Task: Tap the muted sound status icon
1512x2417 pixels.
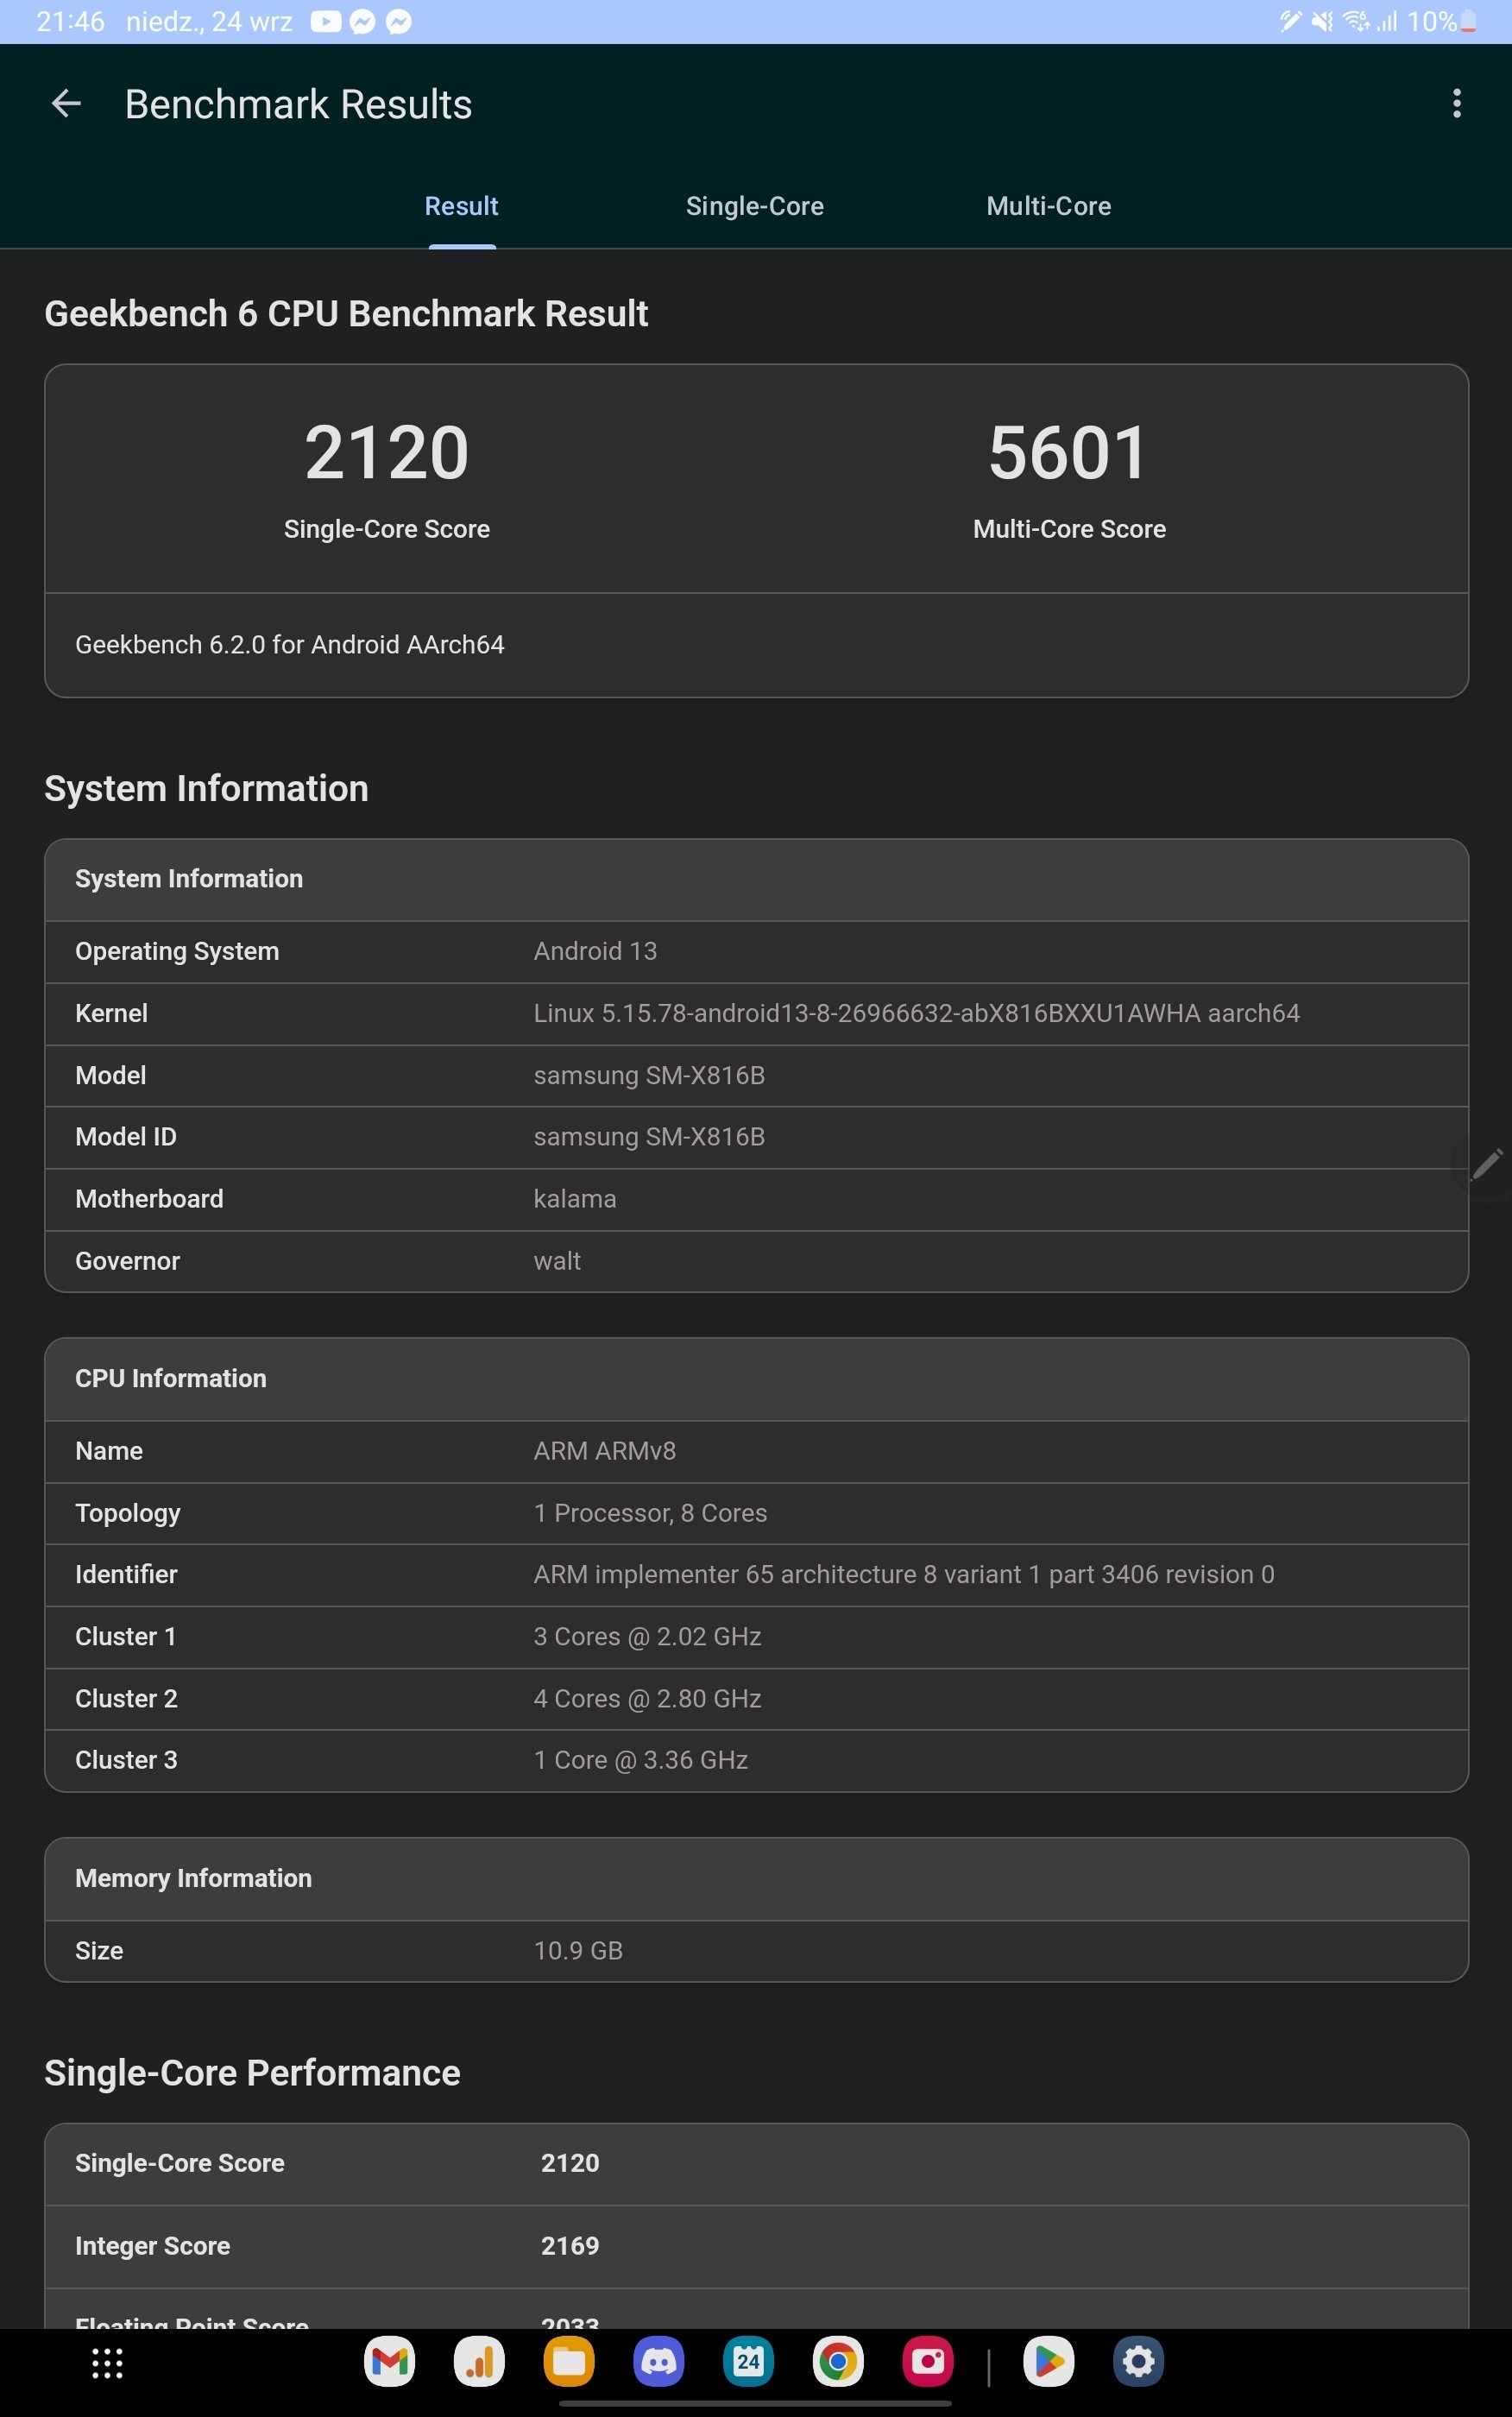Action: click(1322, 21)
